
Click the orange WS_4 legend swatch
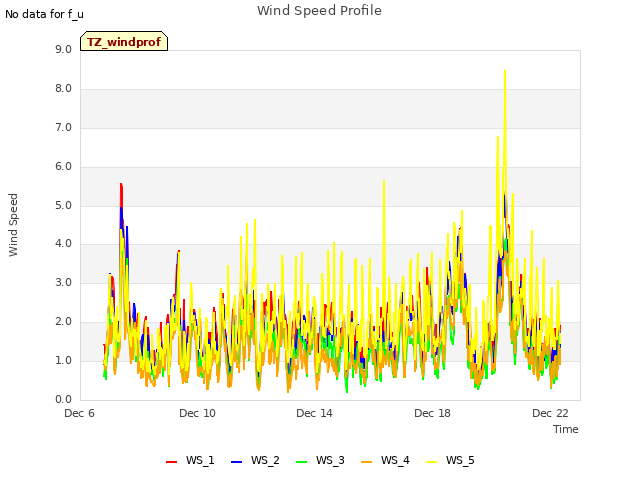click(367, 462)
